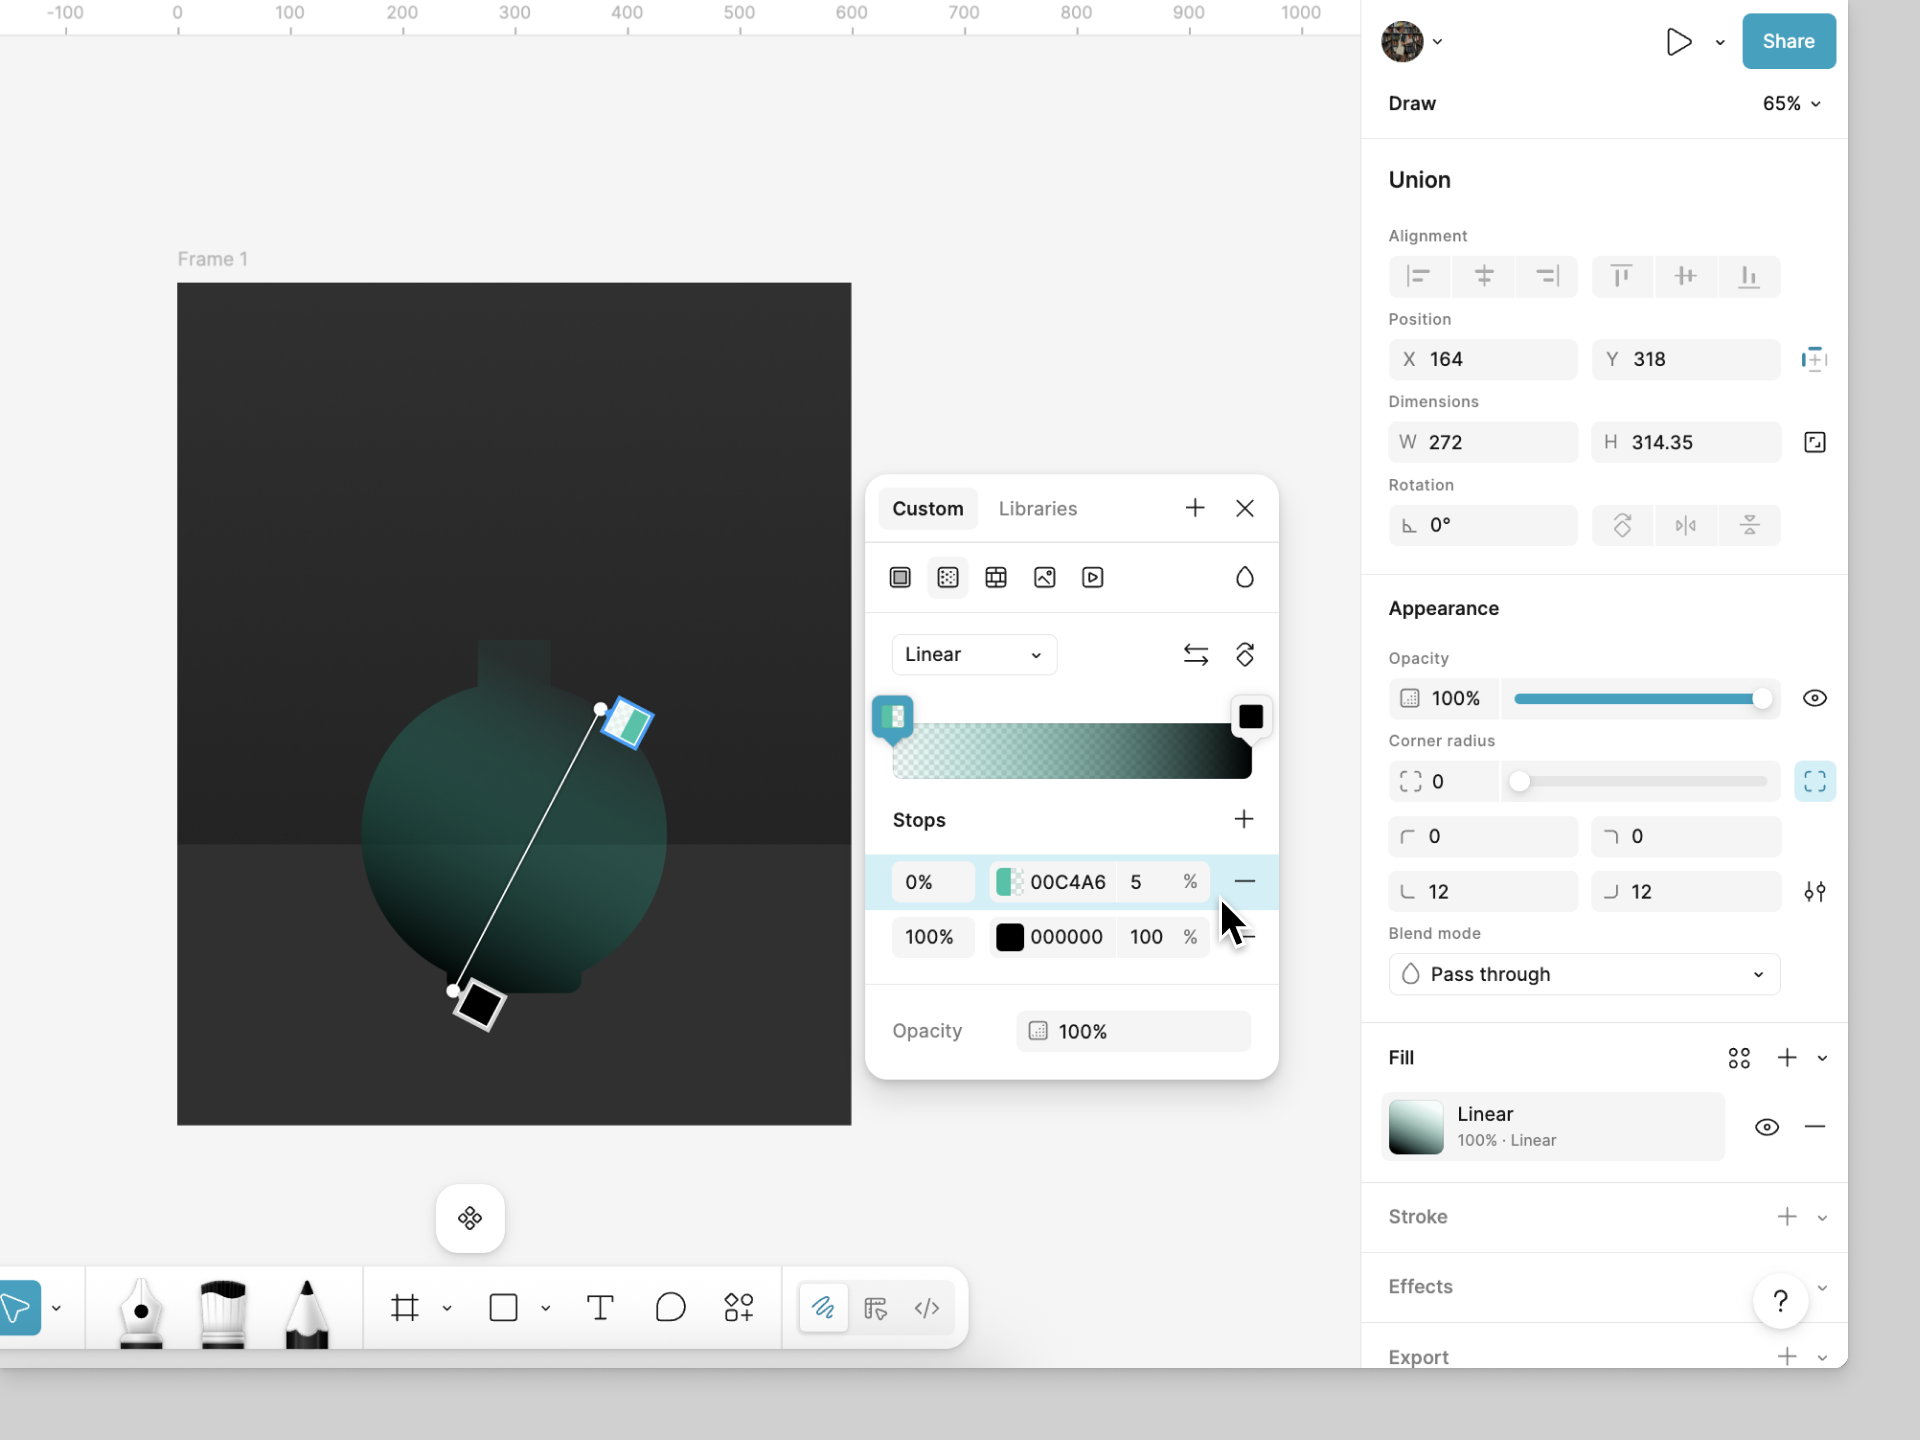Select the Custom tab

coord(928,508)
